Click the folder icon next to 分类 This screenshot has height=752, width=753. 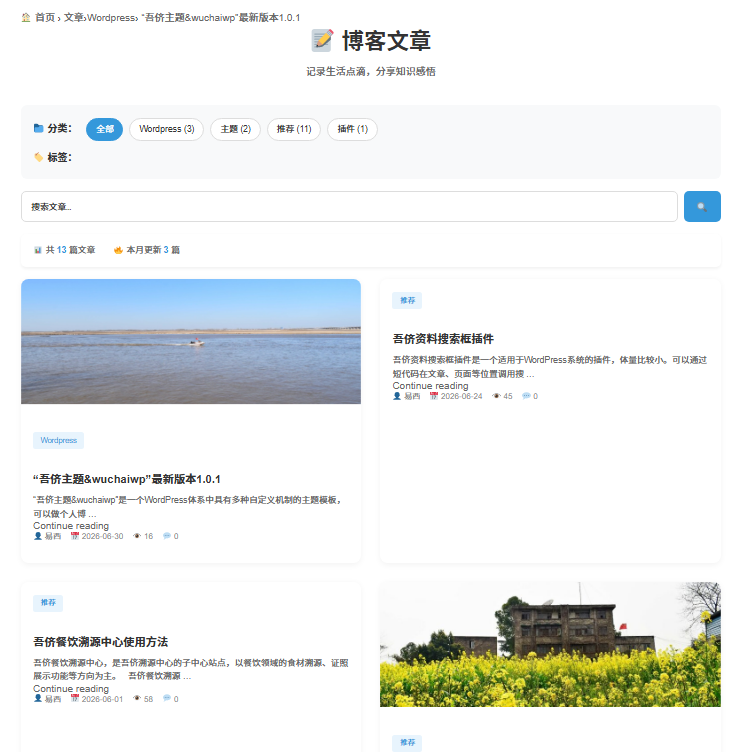(x=38, y=128)
